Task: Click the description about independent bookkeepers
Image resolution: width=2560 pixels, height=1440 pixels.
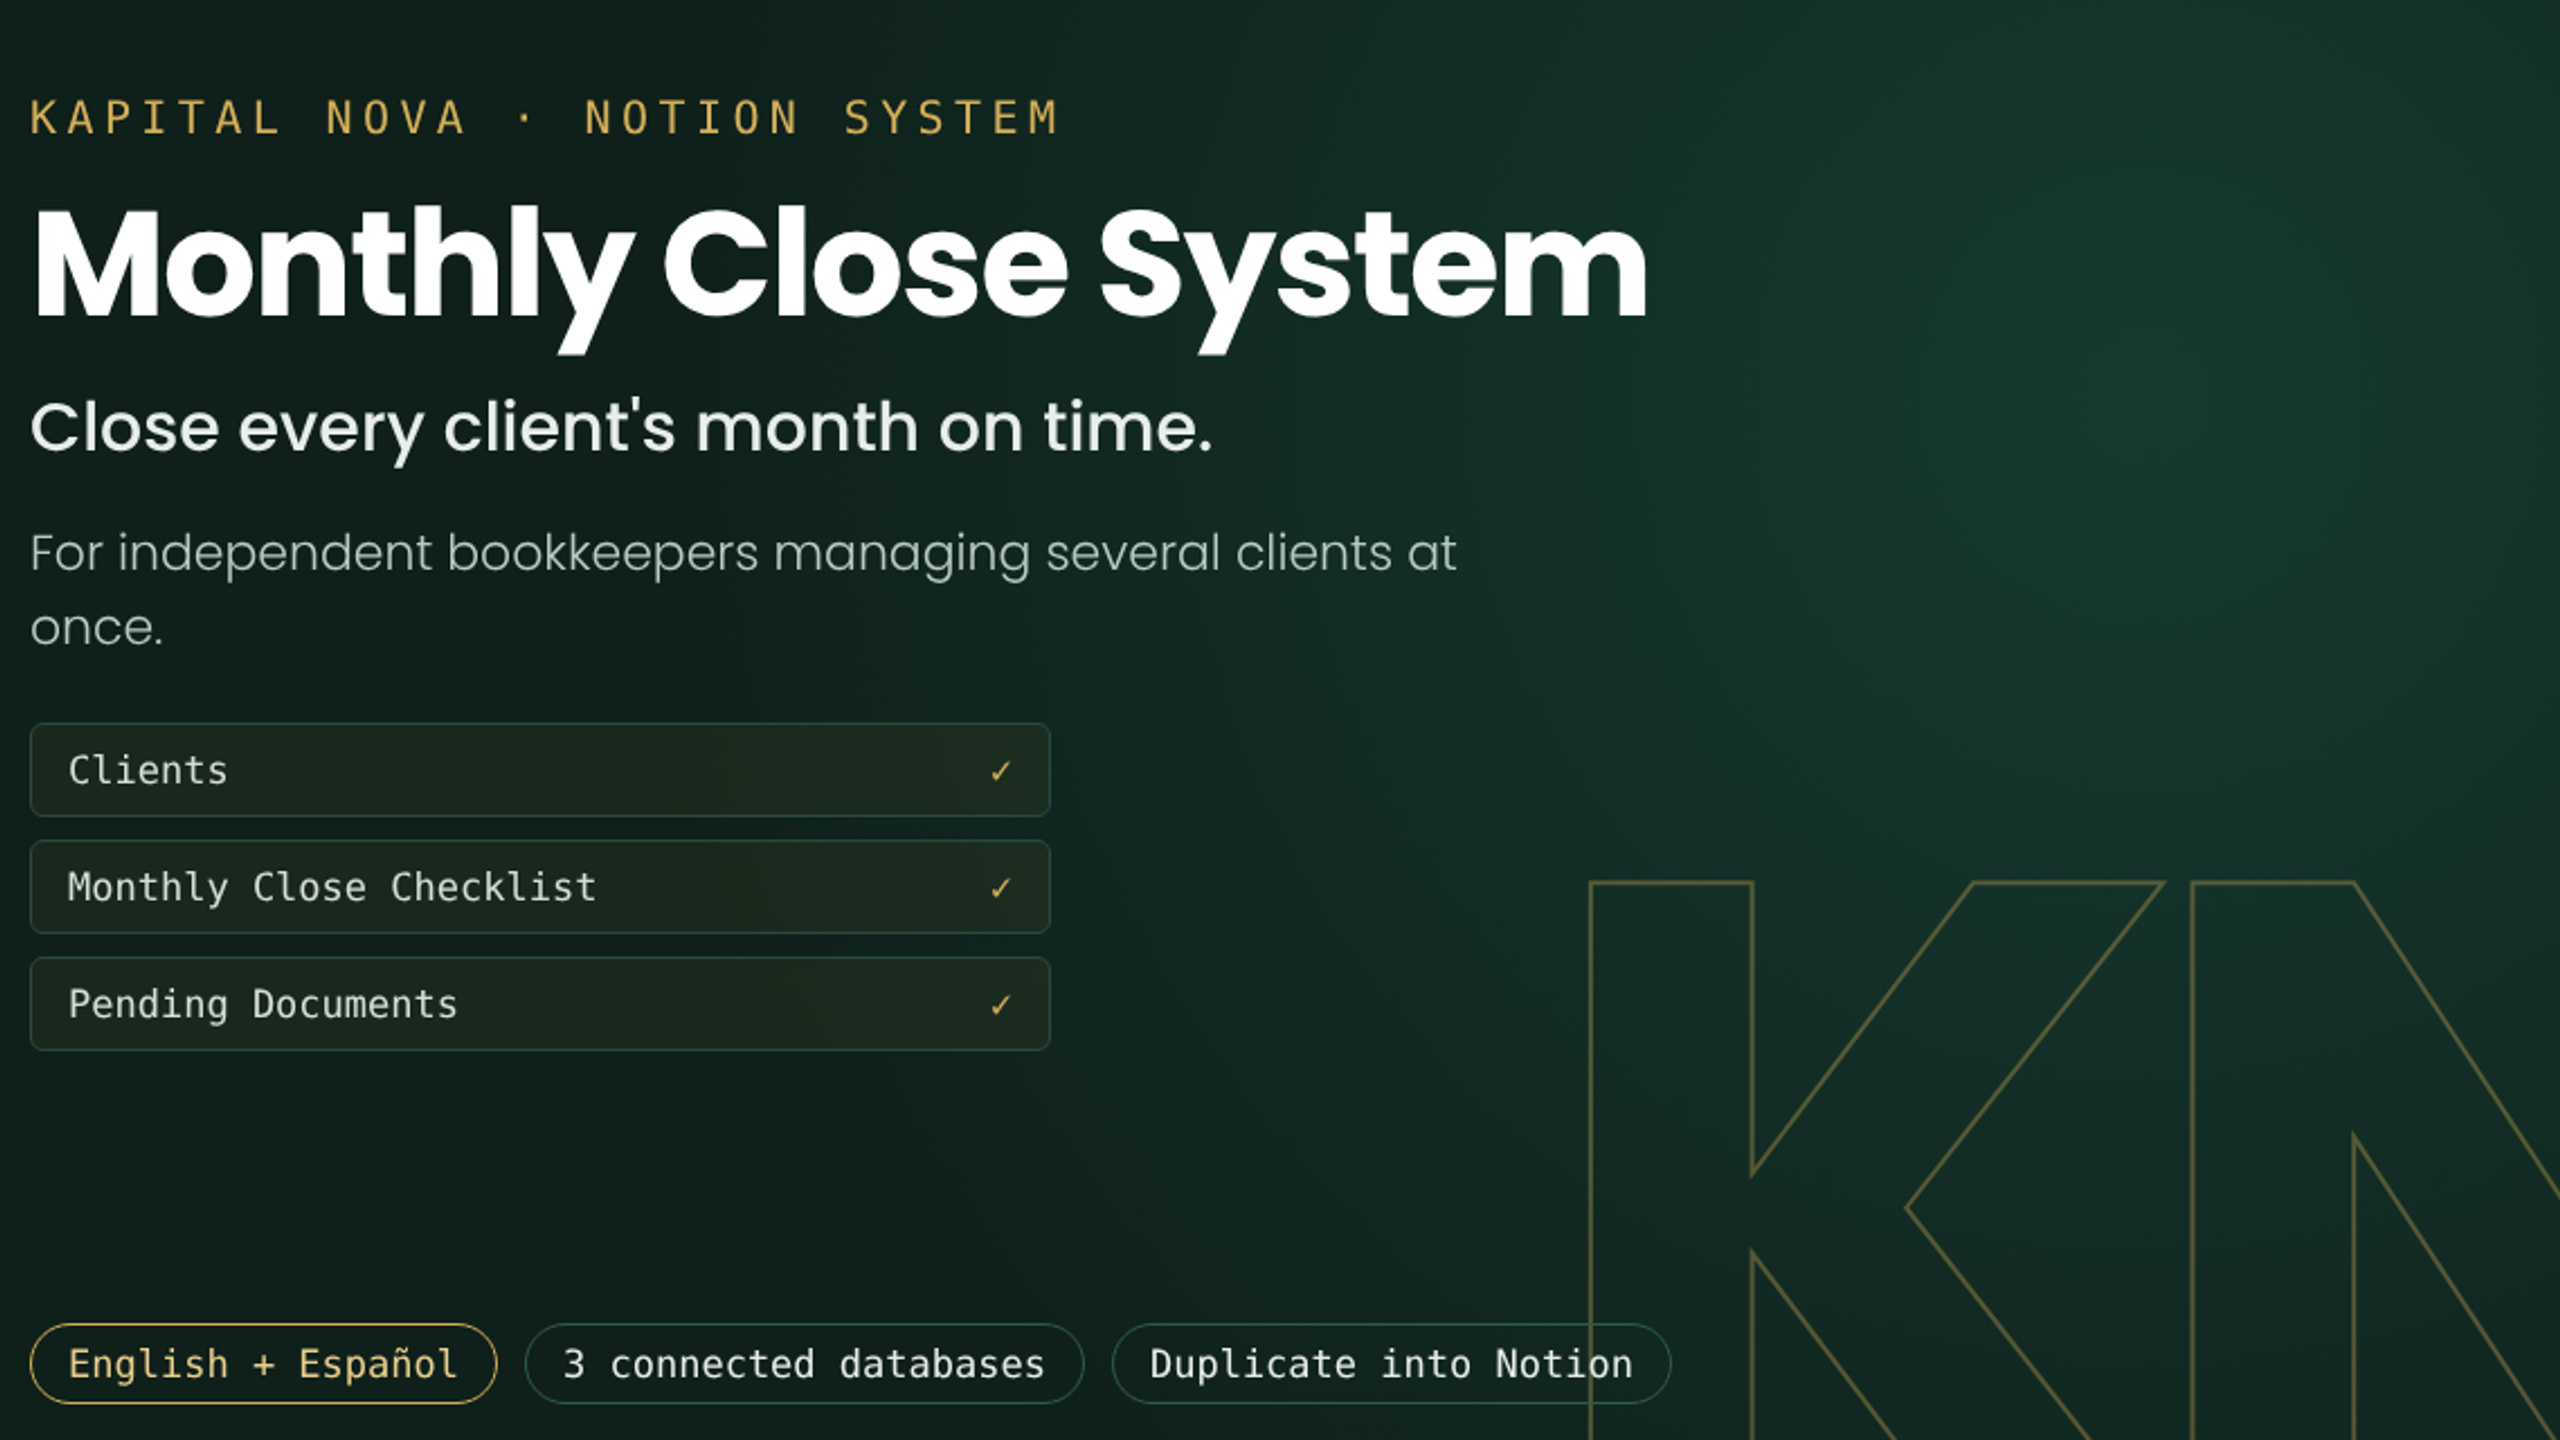Action: [x=743, y=590]
